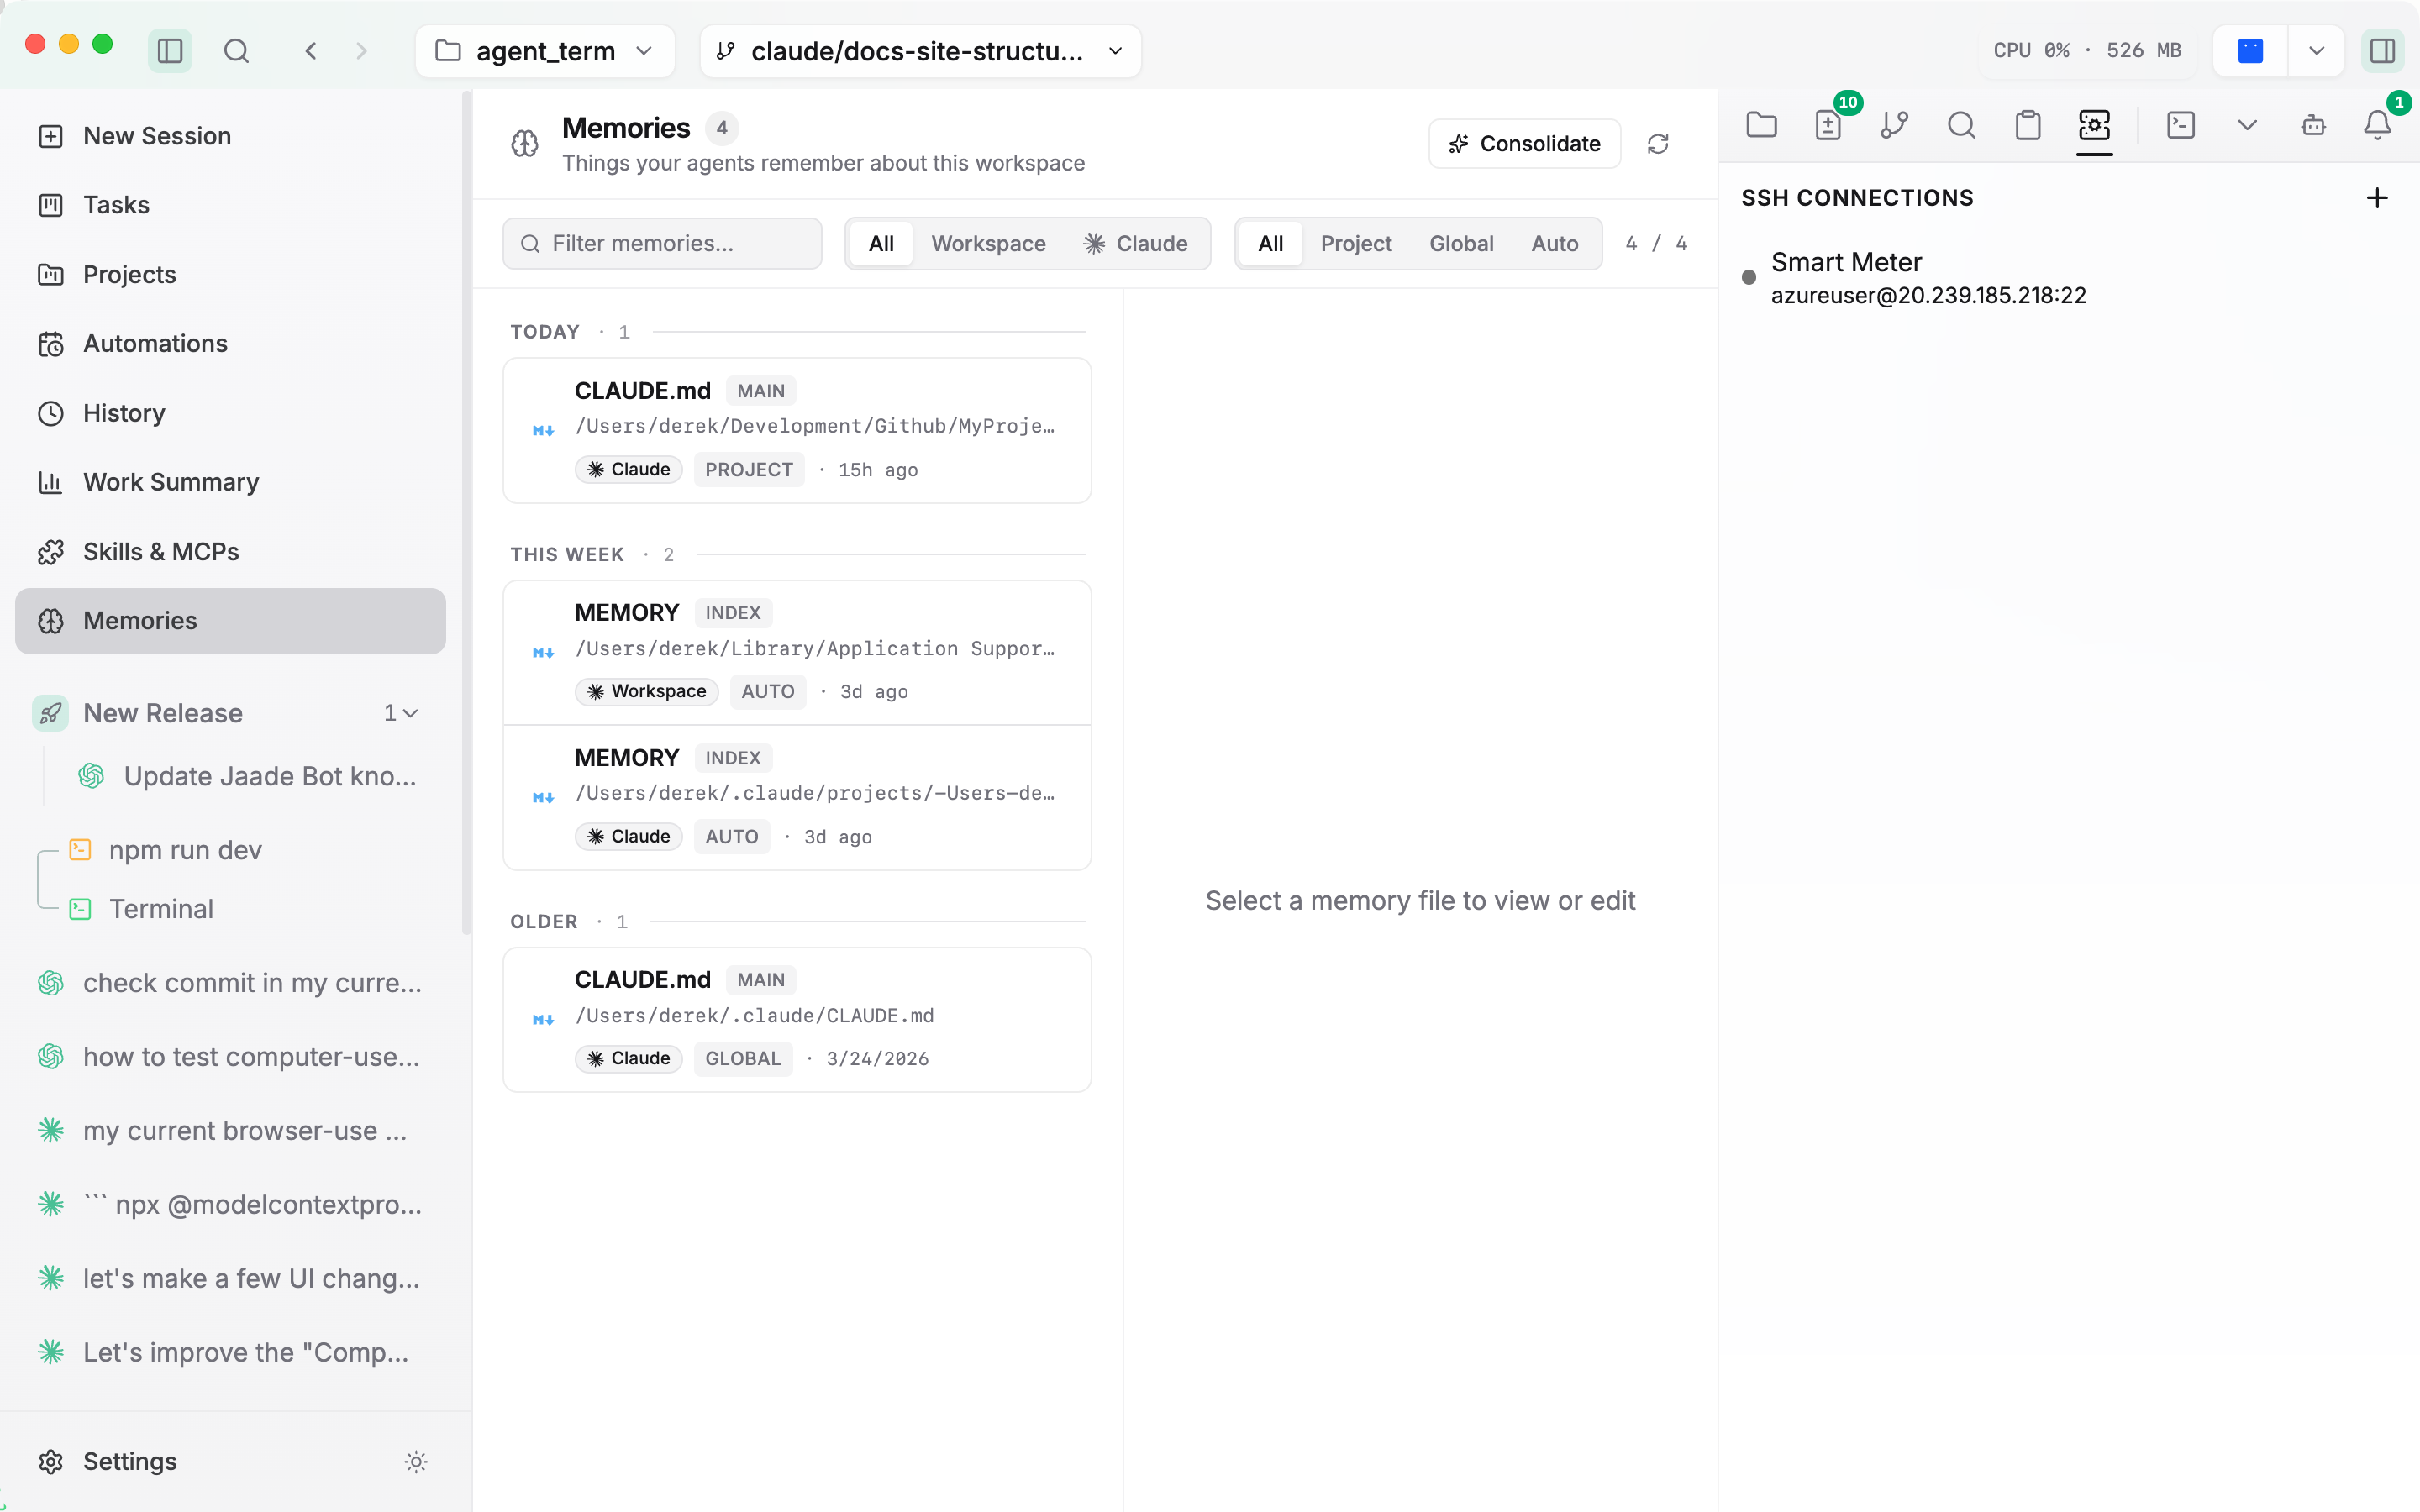Screen dimensions: 2420x1512
Task: Click New Session in sidebar
Action: [230, 136]
